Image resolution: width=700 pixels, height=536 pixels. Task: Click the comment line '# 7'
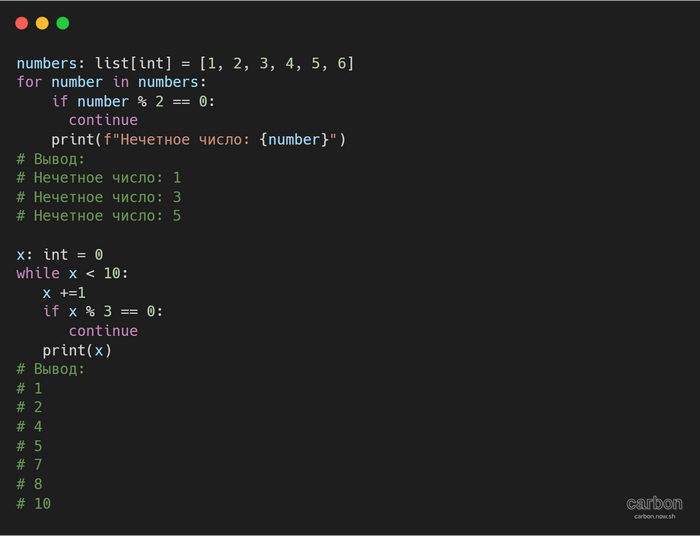coord(29,465)
